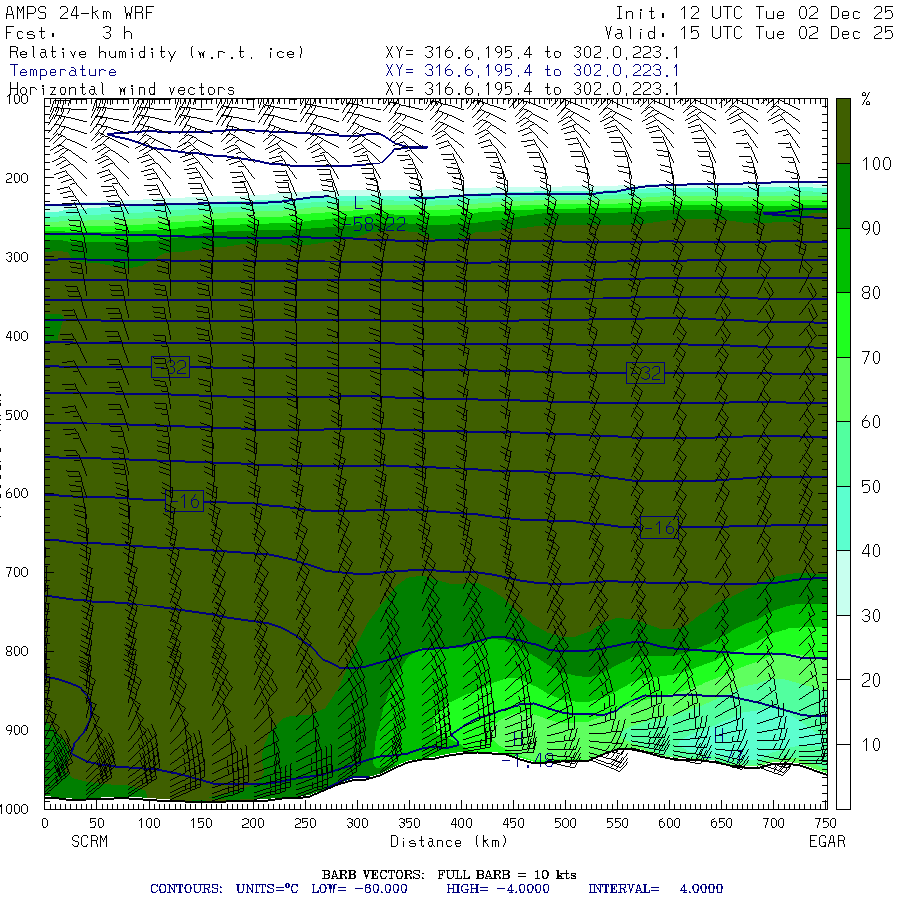Select the left '-16' contour label

click(184, 501)
